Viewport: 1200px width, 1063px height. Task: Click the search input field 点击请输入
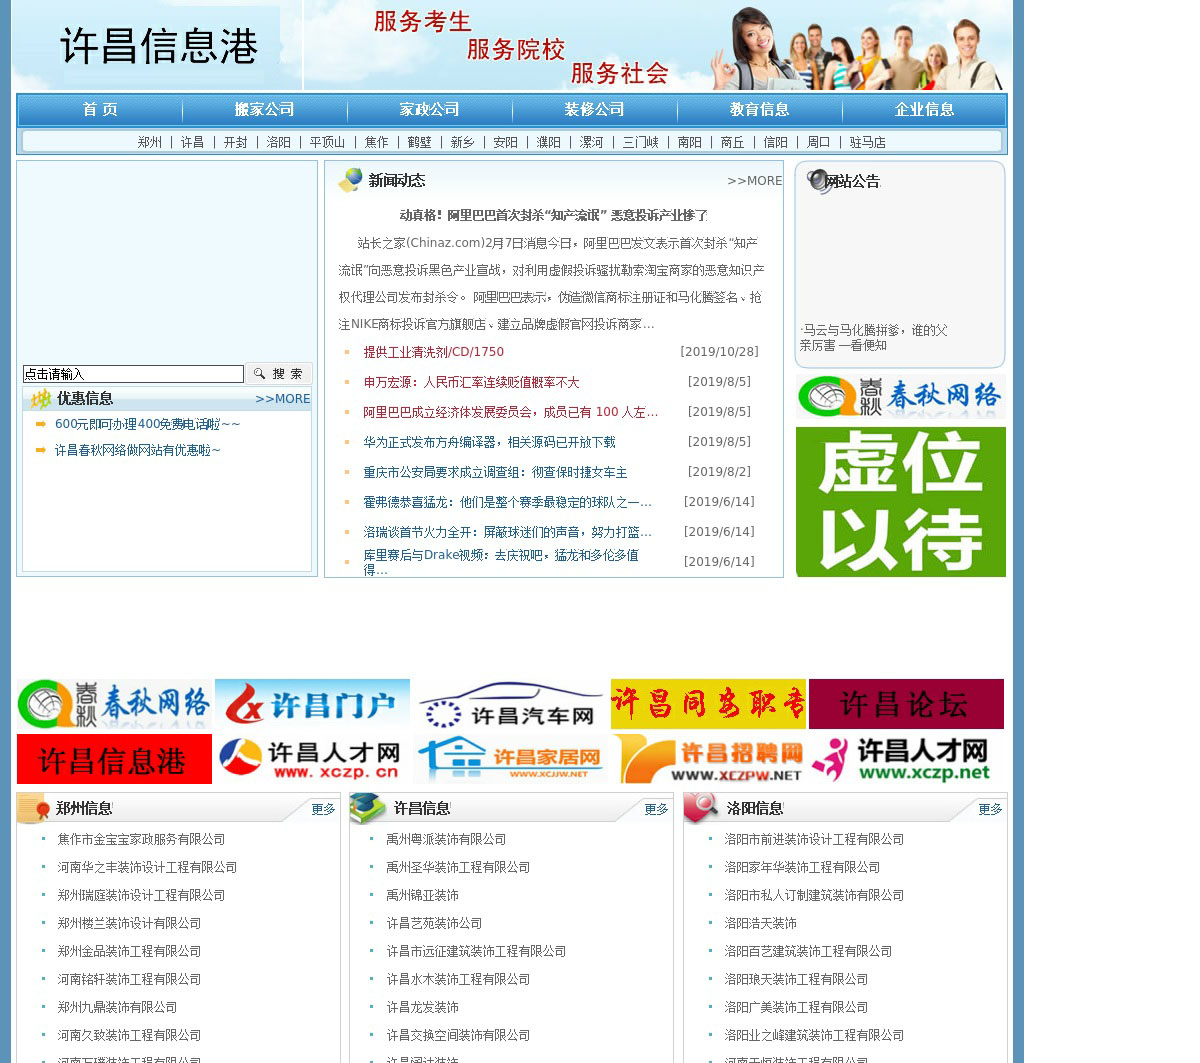tap(133, 374)
